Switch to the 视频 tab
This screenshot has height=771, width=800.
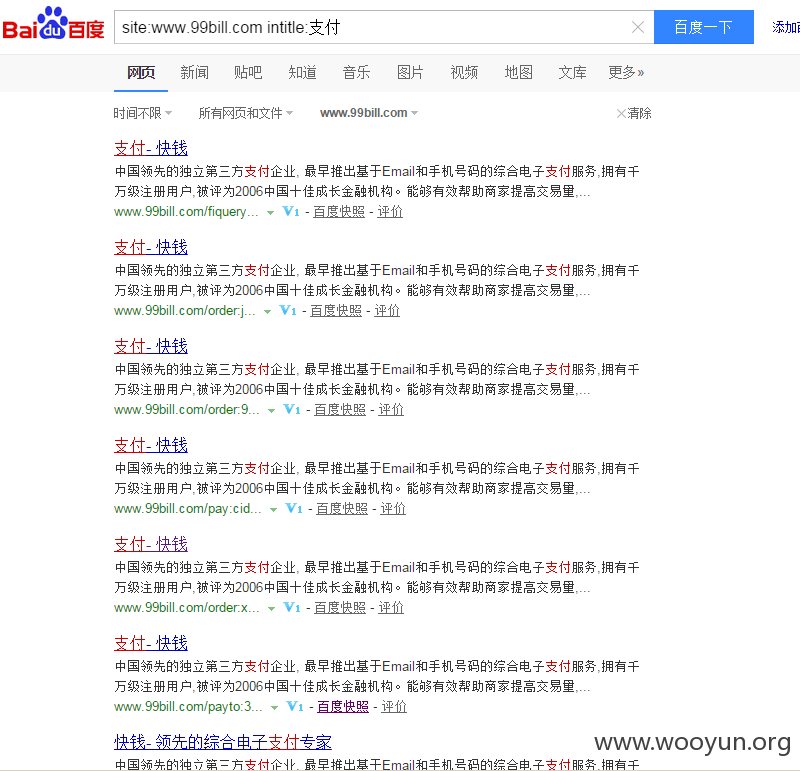[x=464, y=72]
